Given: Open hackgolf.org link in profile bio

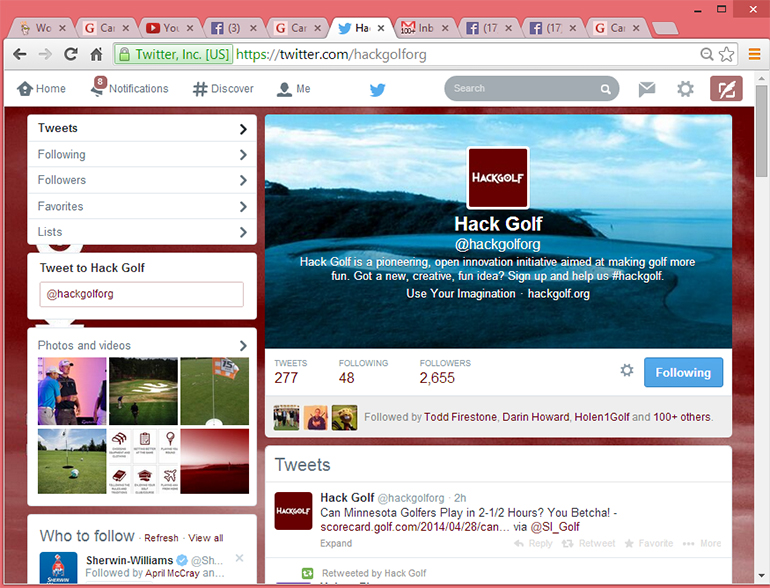Looking at the screenshot, I should pyautogui.click(x=558, y=294).
